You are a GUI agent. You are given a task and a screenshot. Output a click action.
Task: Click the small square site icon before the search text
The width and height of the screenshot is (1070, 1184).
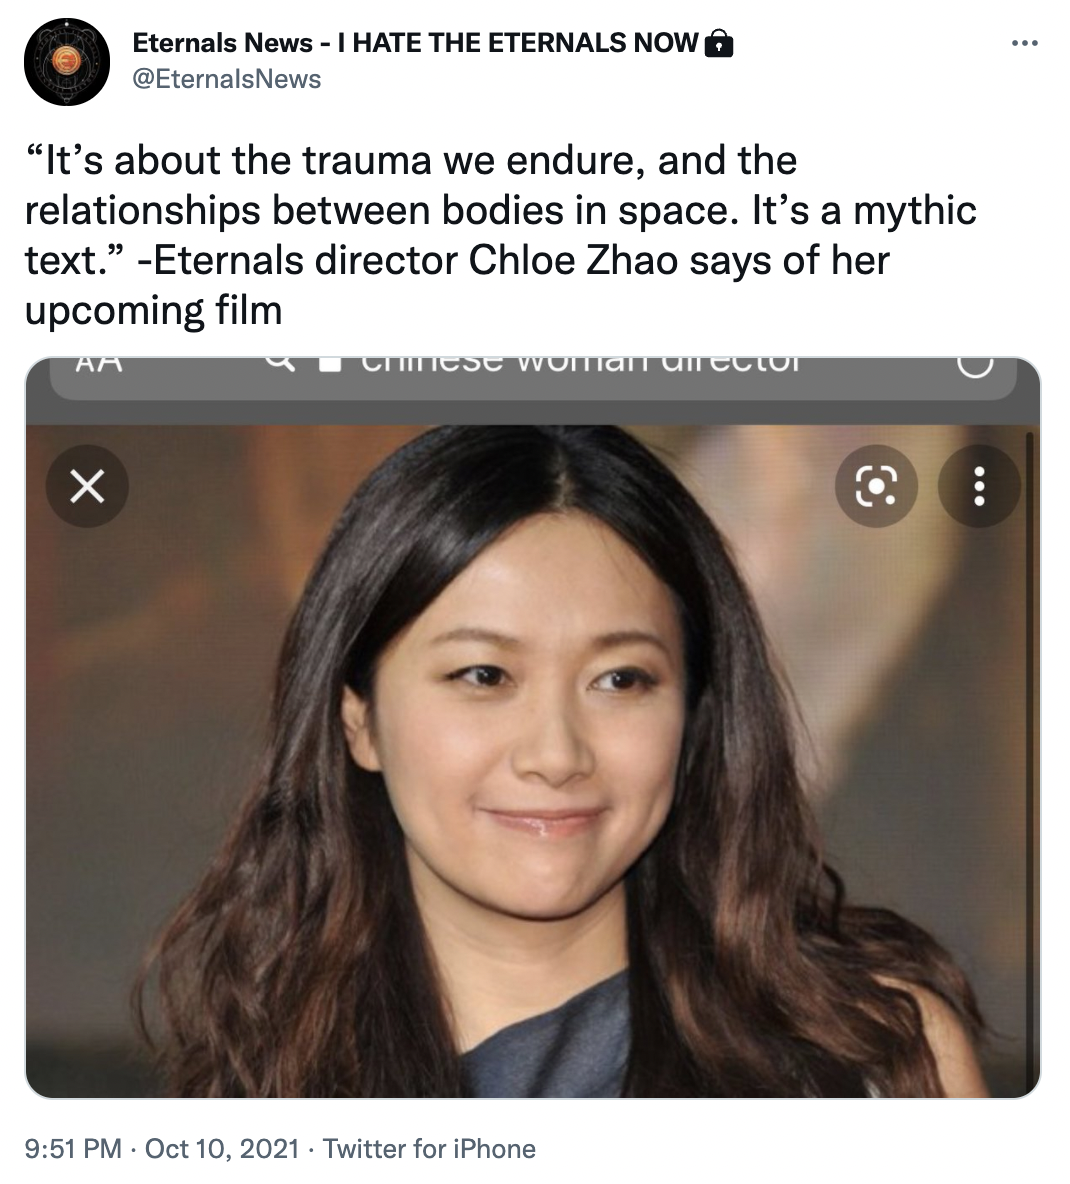point(330,364)
